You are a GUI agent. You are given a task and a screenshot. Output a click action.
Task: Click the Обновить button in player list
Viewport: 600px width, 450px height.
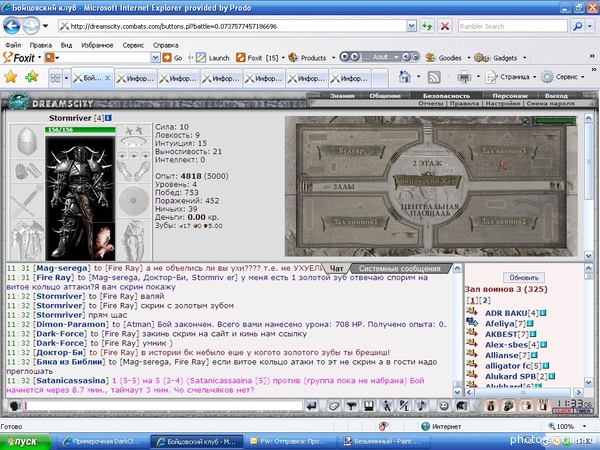pyautogui.click(x=524, y=277)
